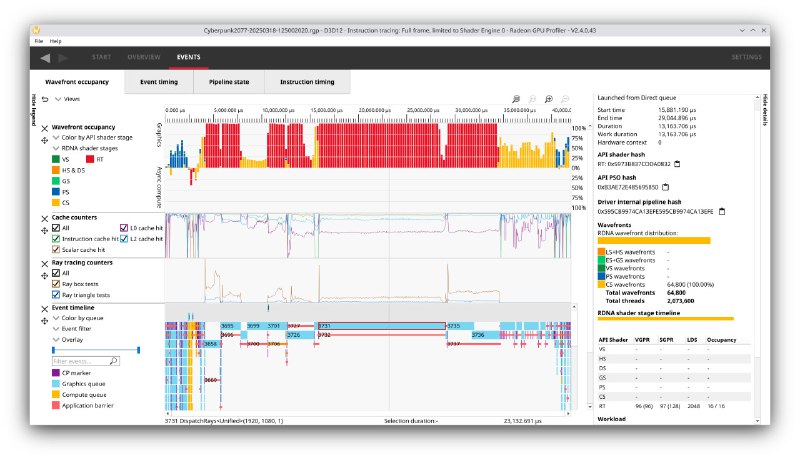800x460 pixels.
Task: Click the VGPR column header
Action: point(641,340)
